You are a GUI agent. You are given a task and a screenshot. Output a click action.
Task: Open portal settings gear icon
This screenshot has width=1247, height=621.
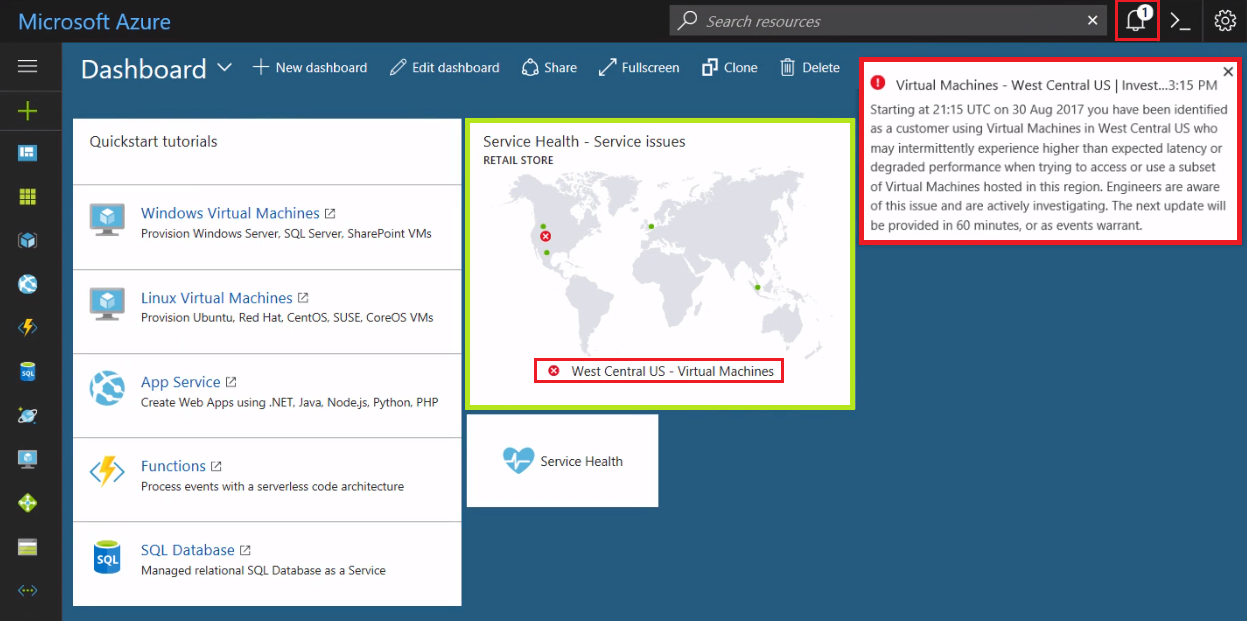[x=1225, y=21]
